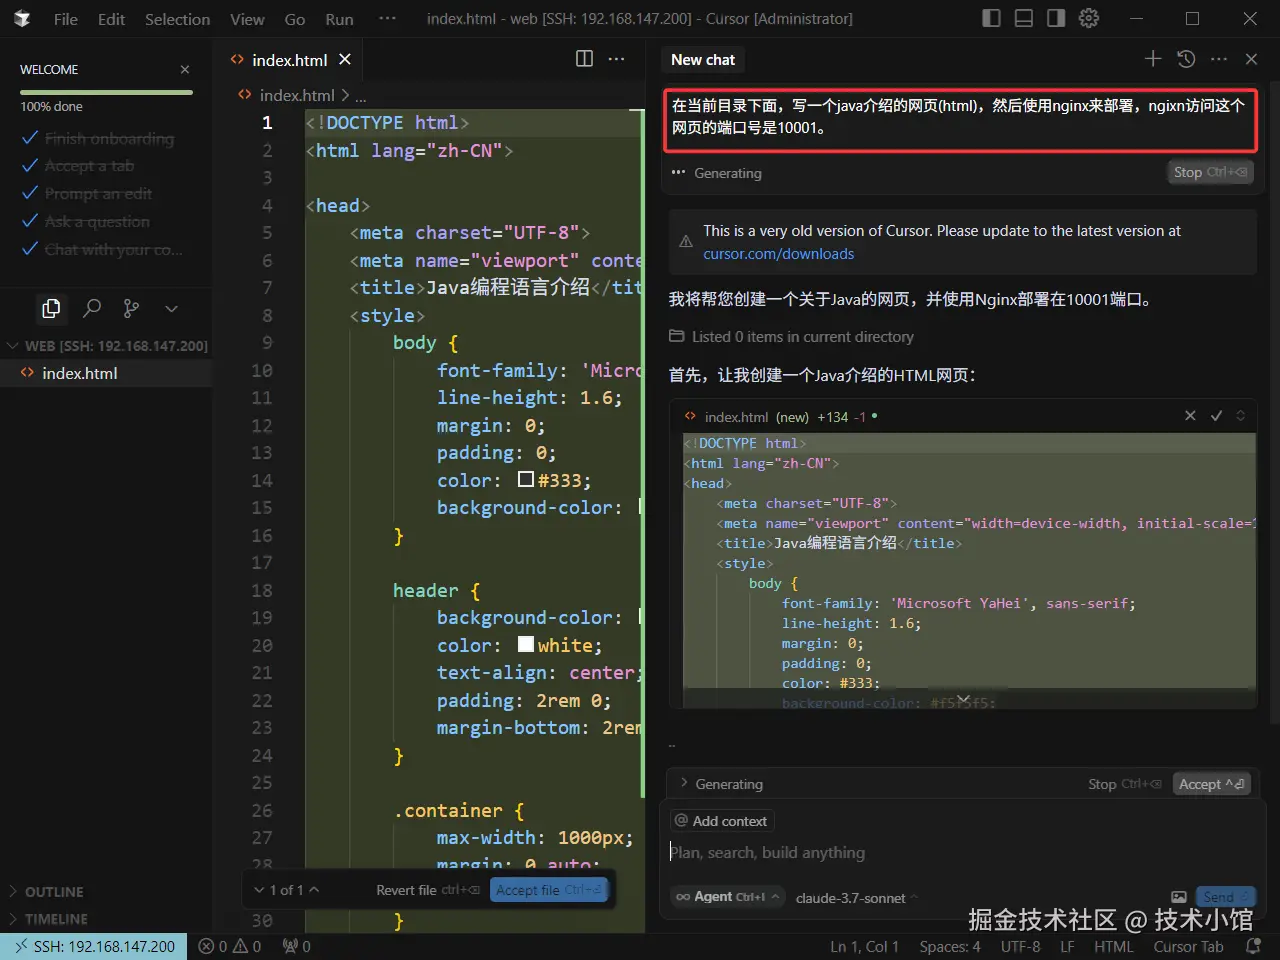Toggle the bottom panel layout icon
The image size is (1280, 960).
coord(1023,18)
